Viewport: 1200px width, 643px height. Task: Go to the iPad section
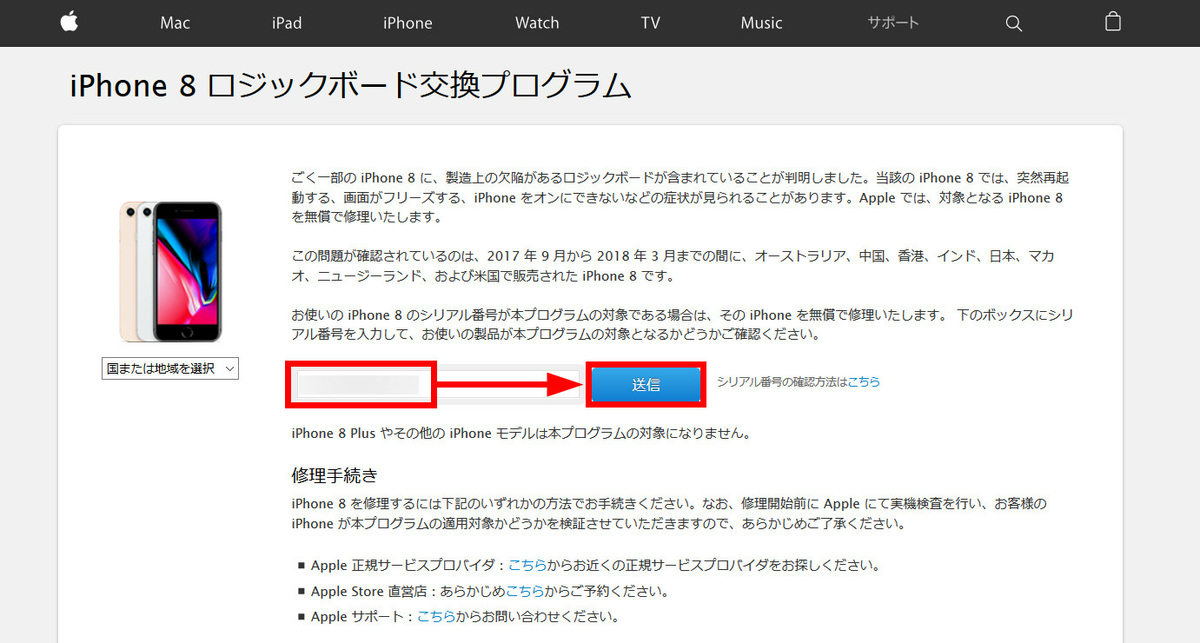(286, 23)
